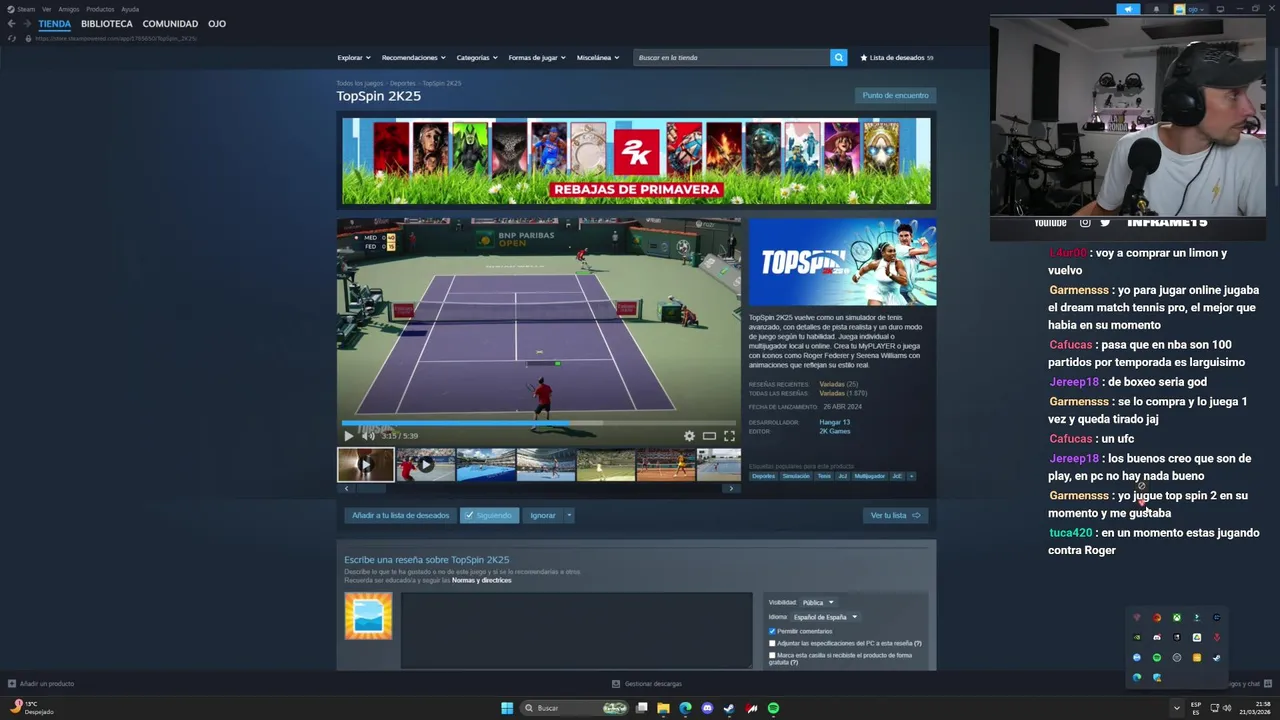This screenshot has width=1280, height=720.
Task: Expand the Explorar store menu
Action: [353, 58]
